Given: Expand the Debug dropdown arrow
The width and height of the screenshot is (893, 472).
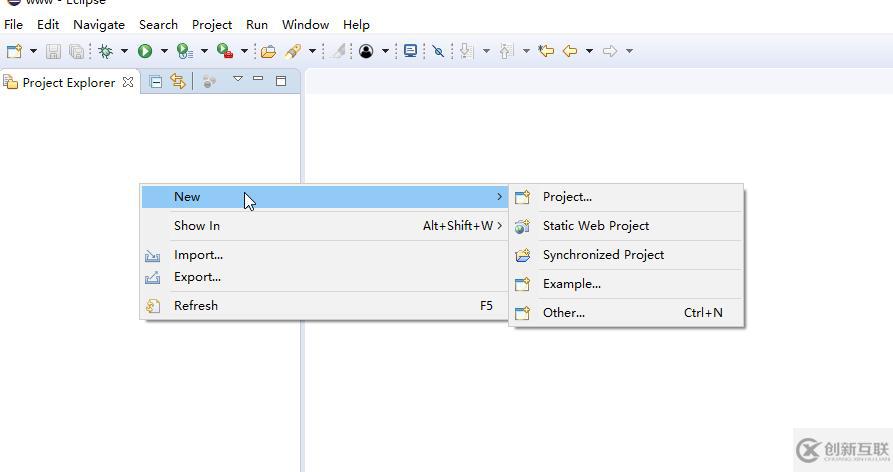Looking at the screenshot, I should point(124,51).
